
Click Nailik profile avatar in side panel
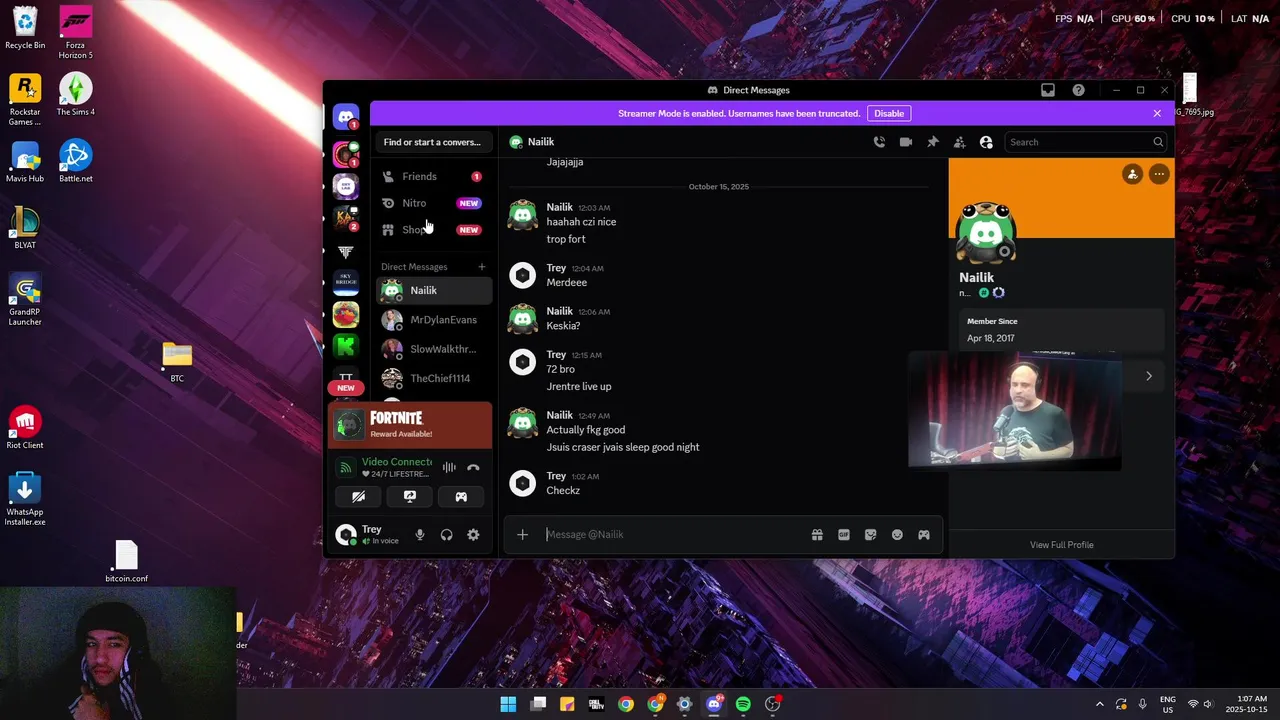[x=986, y=233]
